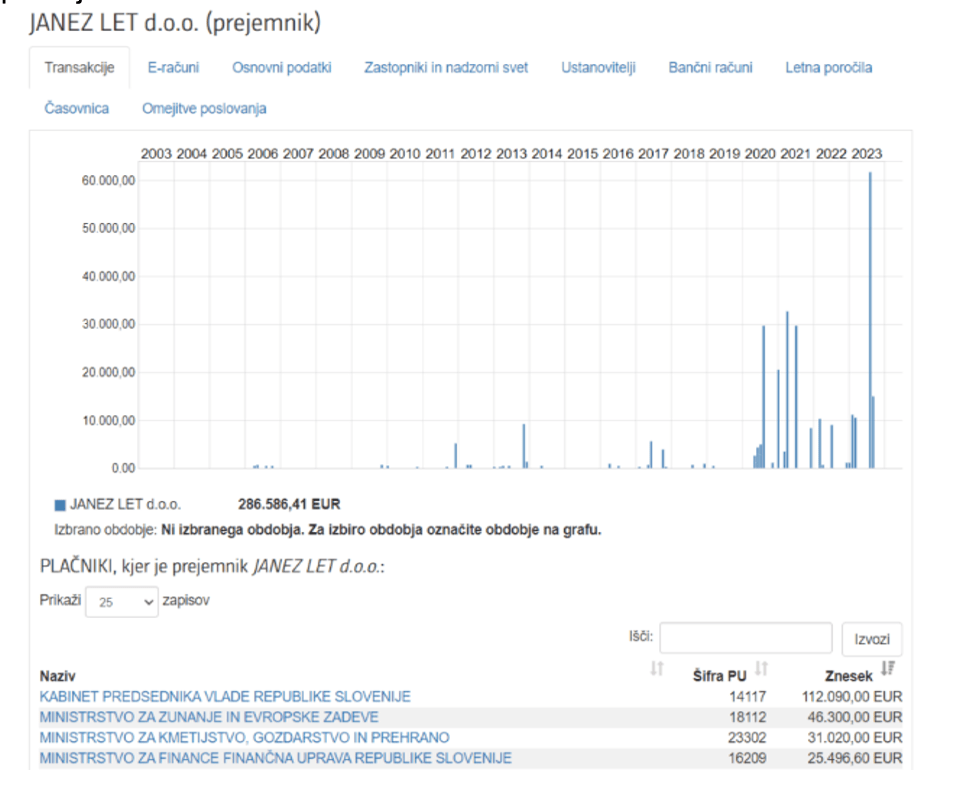Sort by Znesek column sort icon
The image size is (974, 812).
coord(888,668)
